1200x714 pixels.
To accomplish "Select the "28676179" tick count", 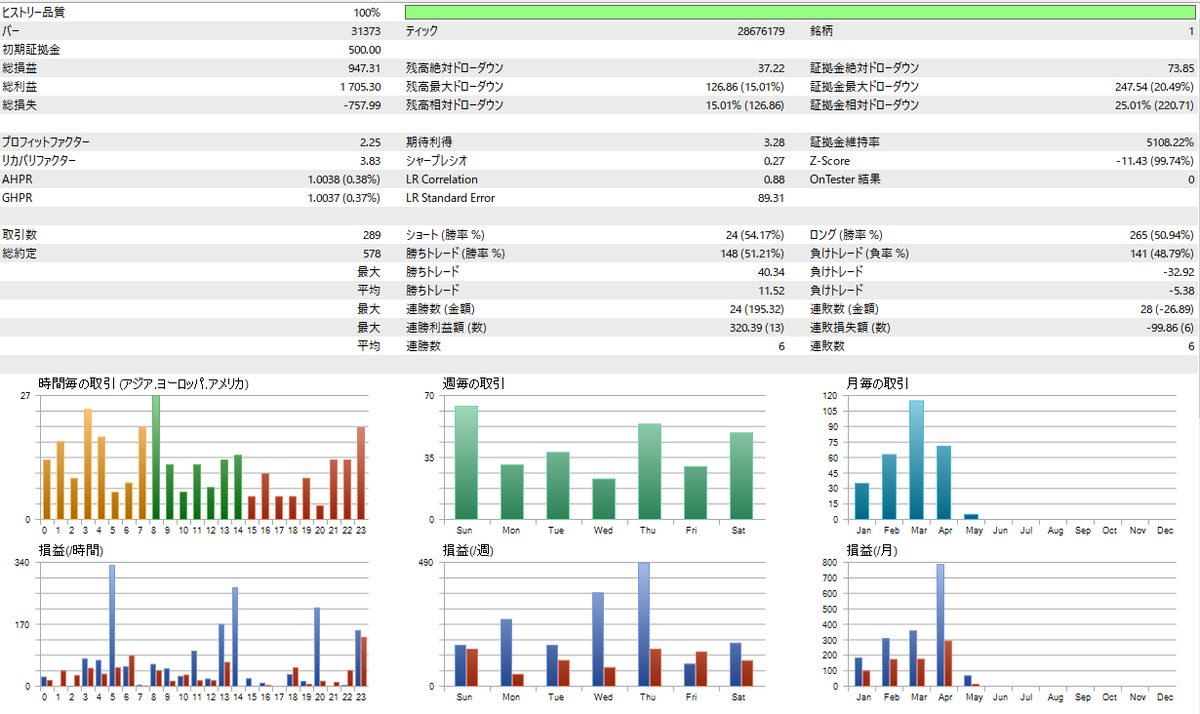I will click(762, 31).
